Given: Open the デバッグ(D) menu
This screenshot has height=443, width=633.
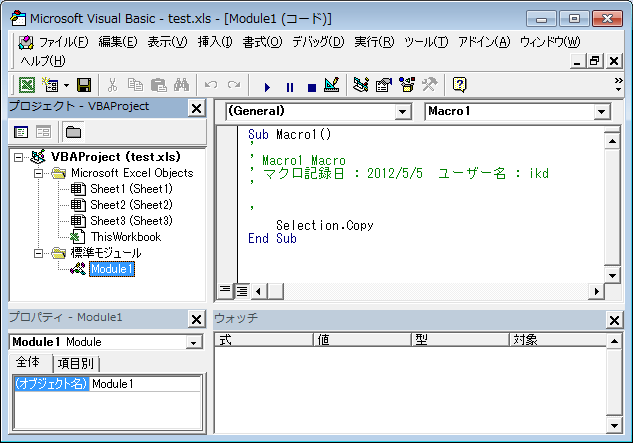Looking at the screenshot, I should [x=318, y=42].
